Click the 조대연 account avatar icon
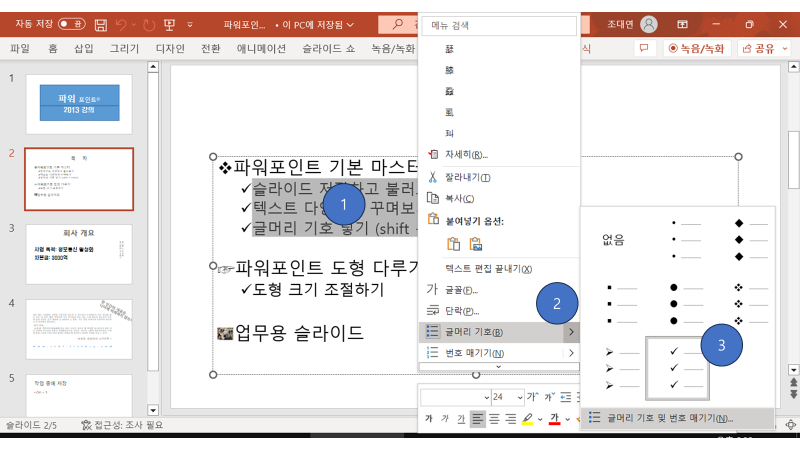This screenshot has width=800, height=450. tap(648, 24)
